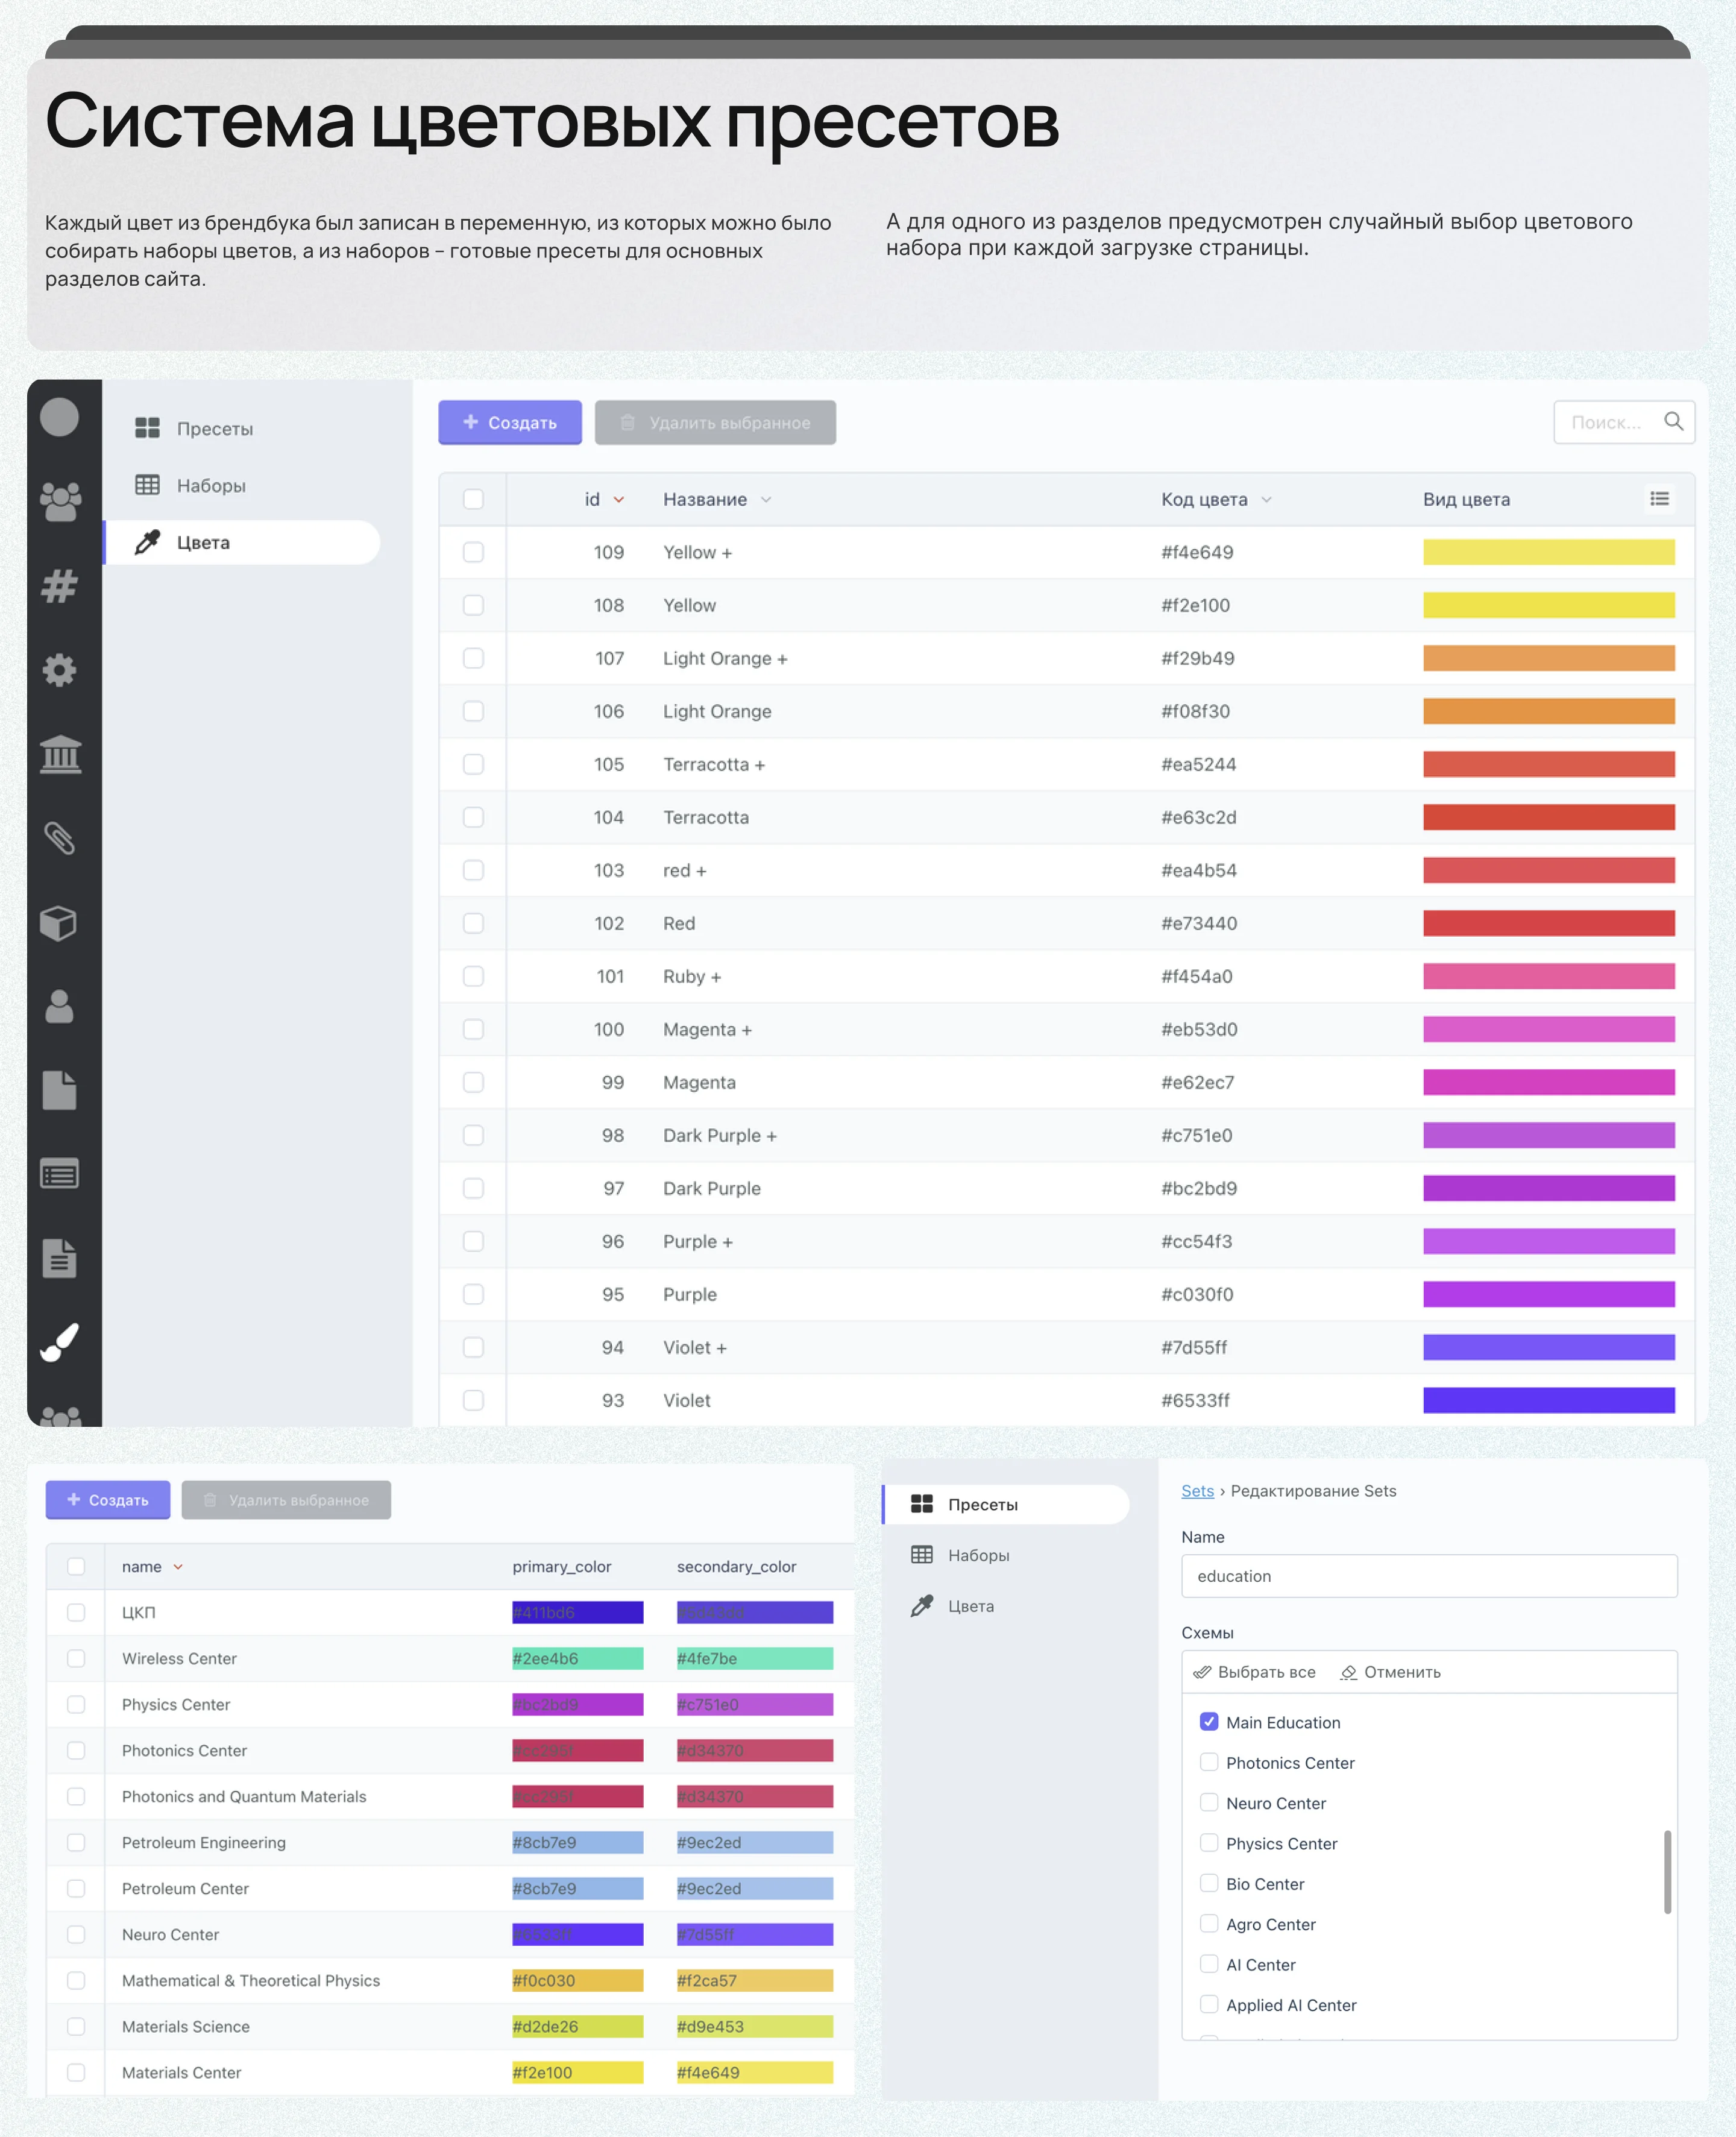Click the 3D cube icon in sidebar
Screen dimensions: 1736x2137
pyautogui.click(x=58, y=923)
